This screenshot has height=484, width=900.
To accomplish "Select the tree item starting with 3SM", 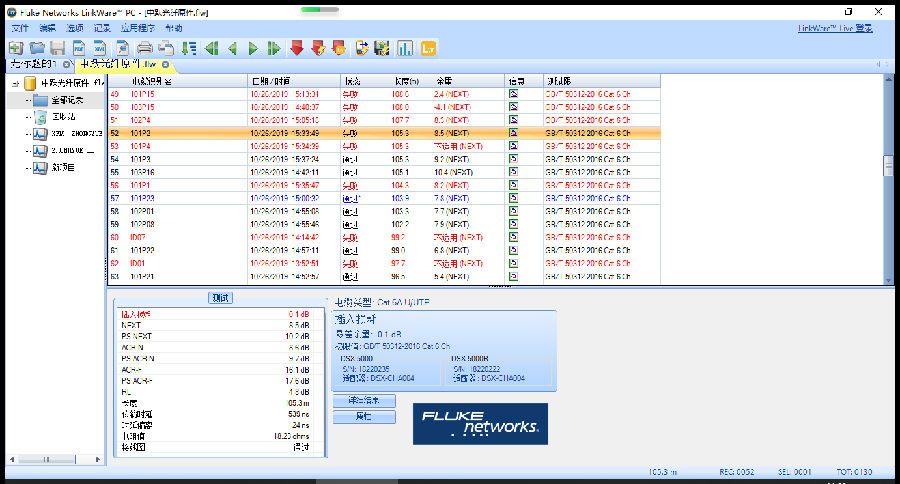I will [76, 134].
